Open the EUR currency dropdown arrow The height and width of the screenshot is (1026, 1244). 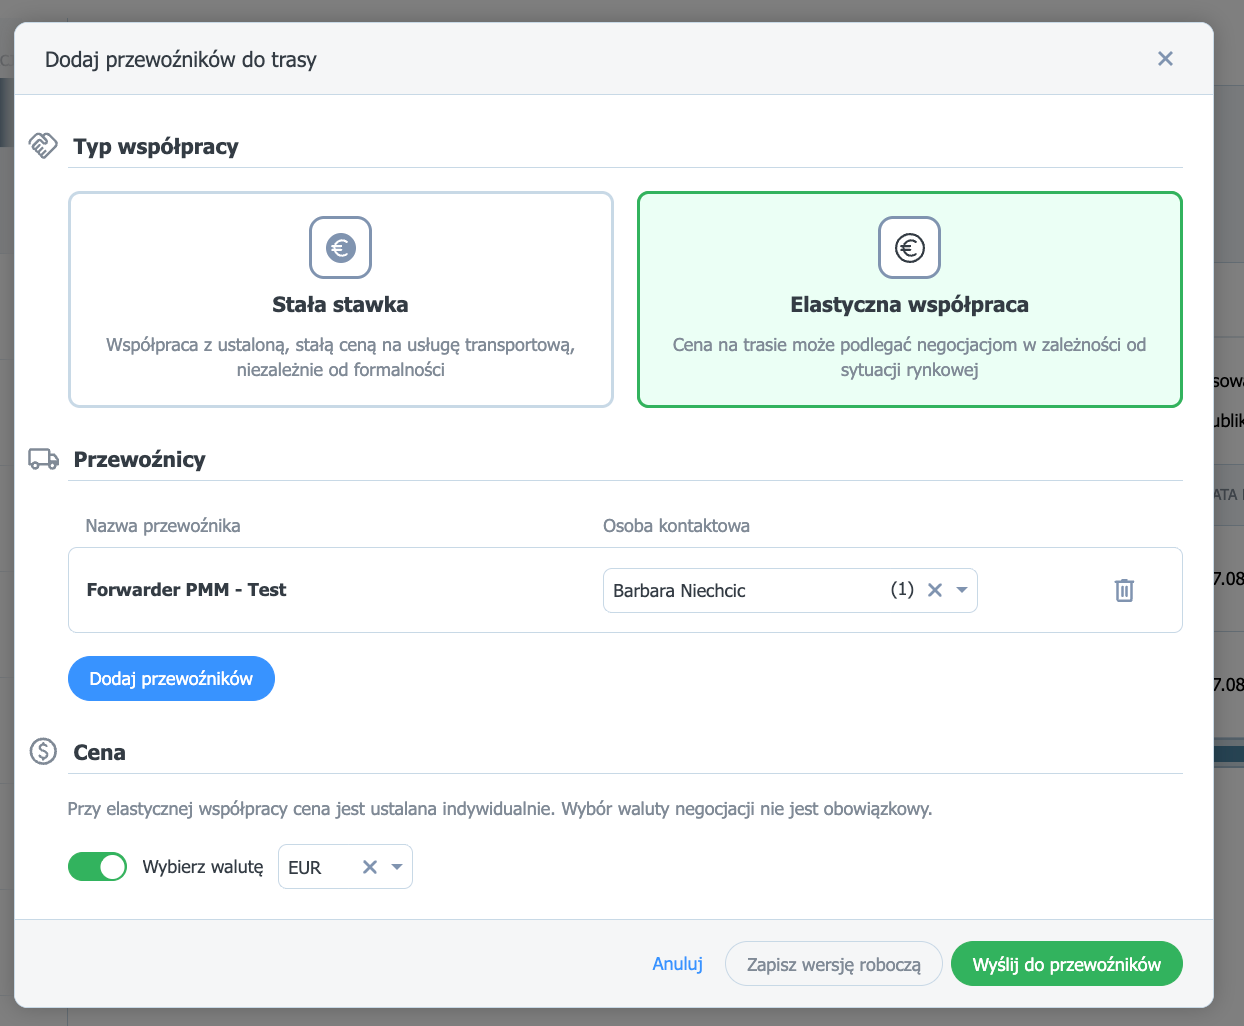click(x=397, y=867)
